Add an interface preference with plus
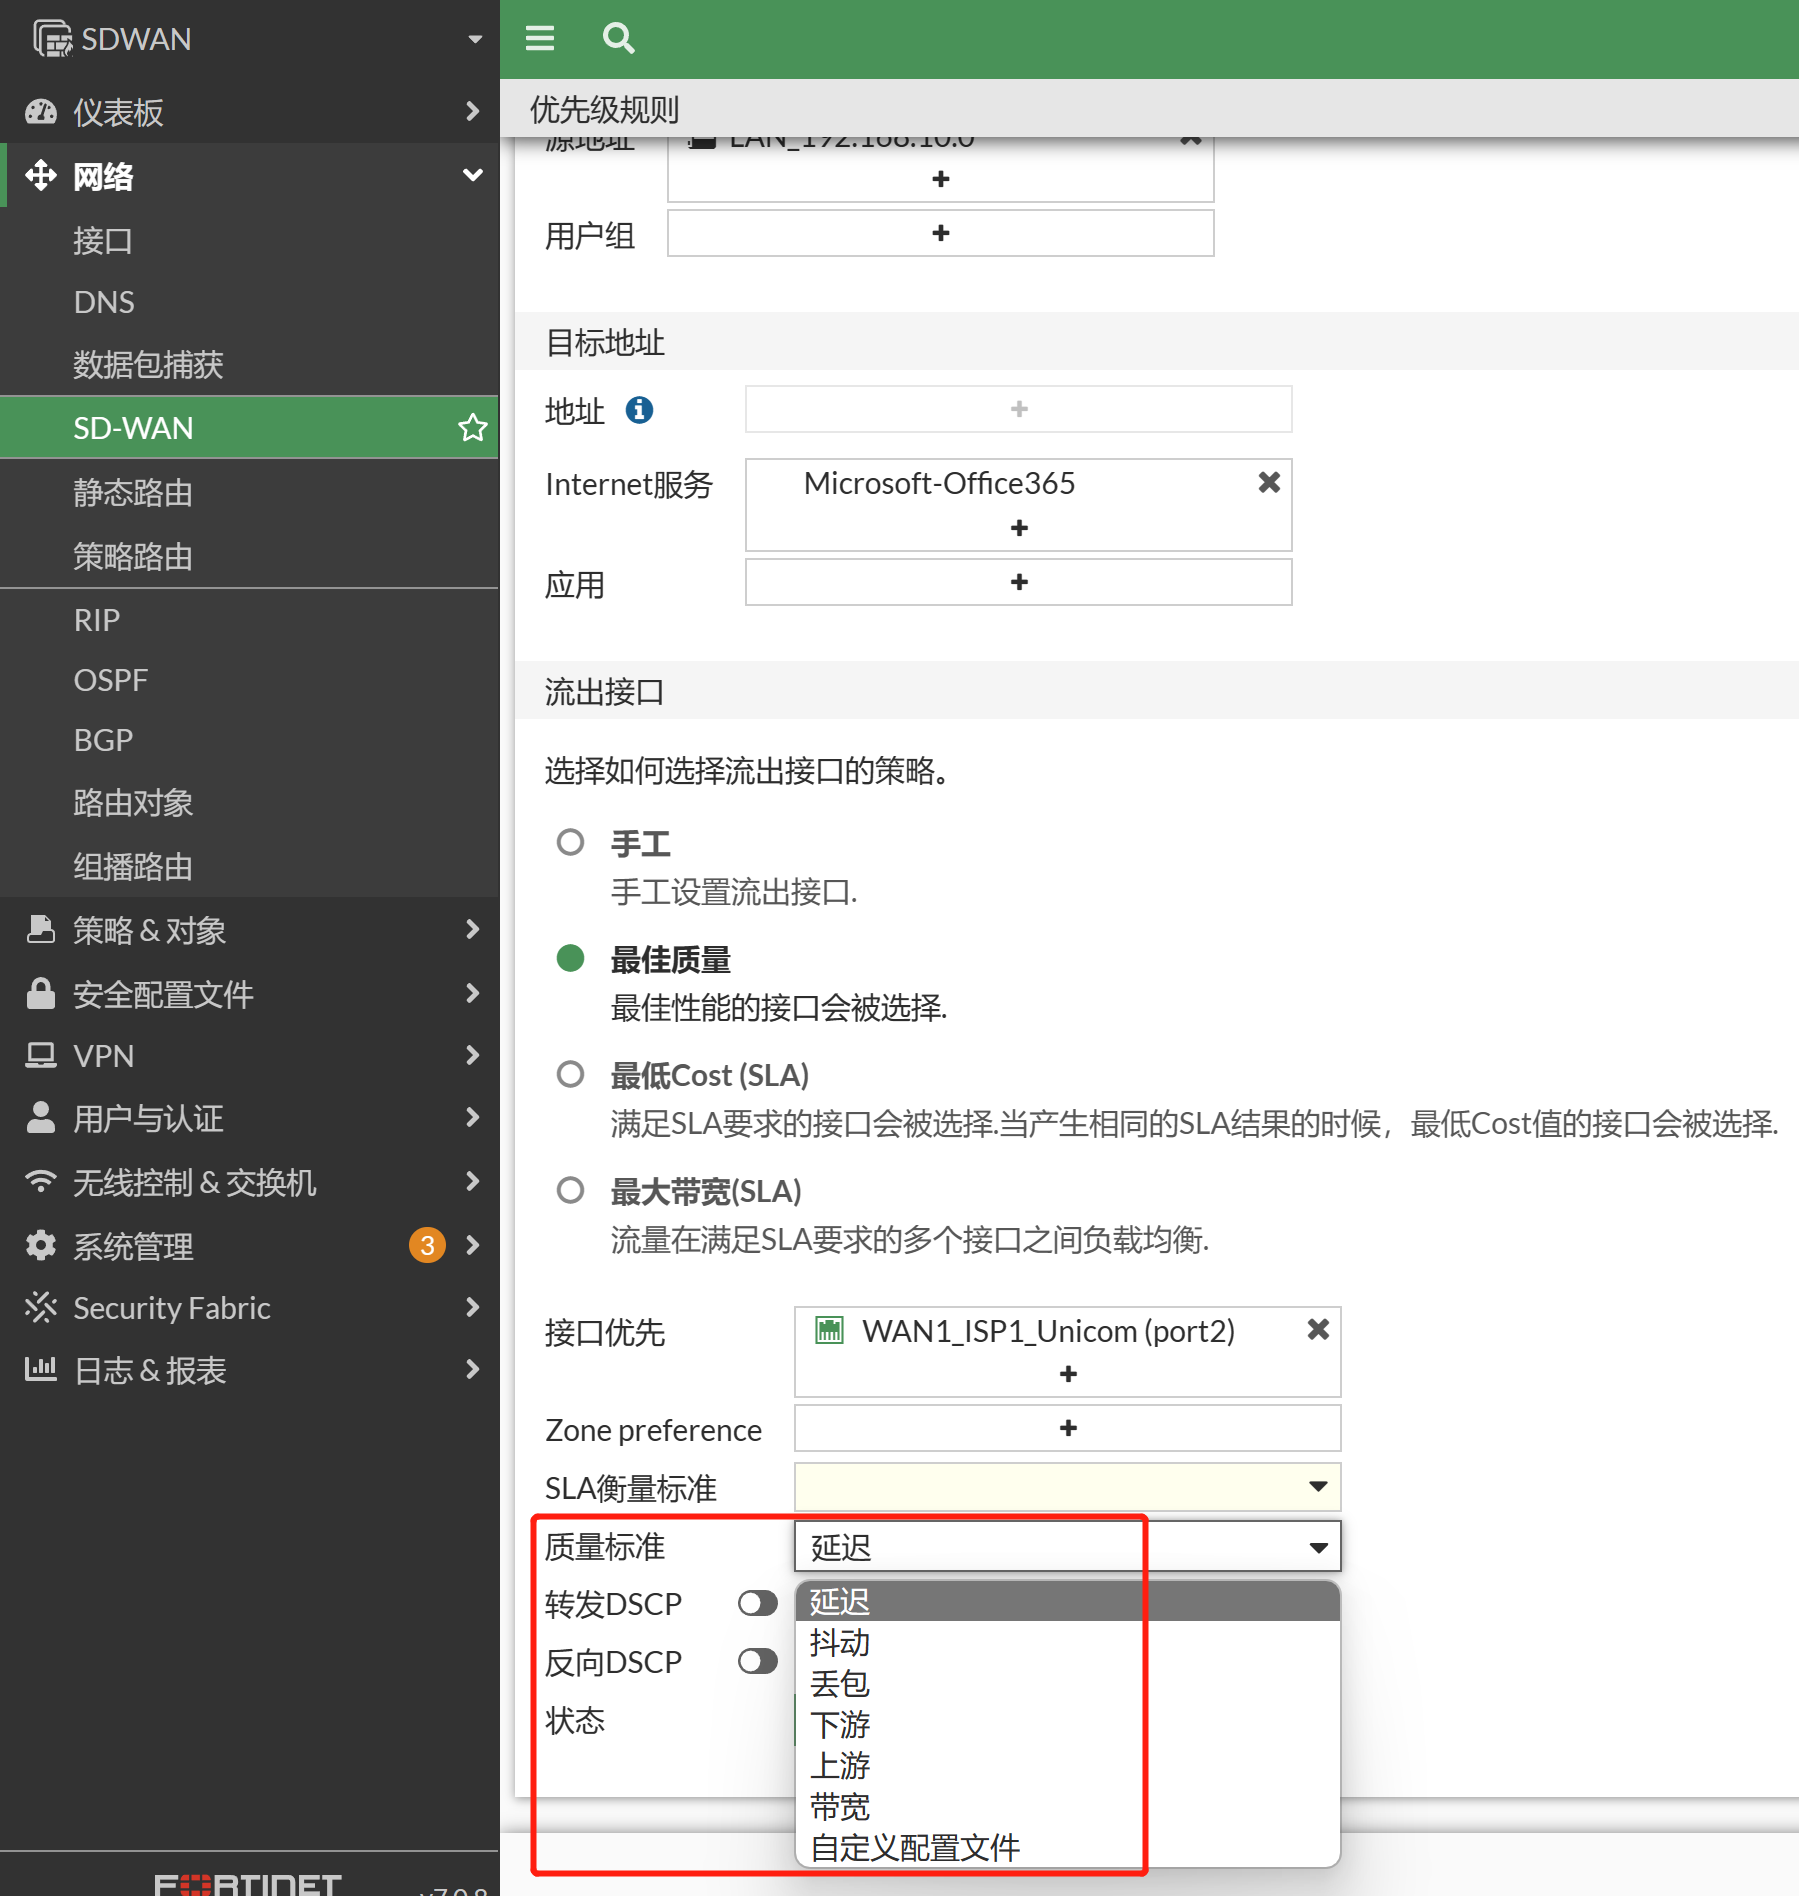 1068,1374
